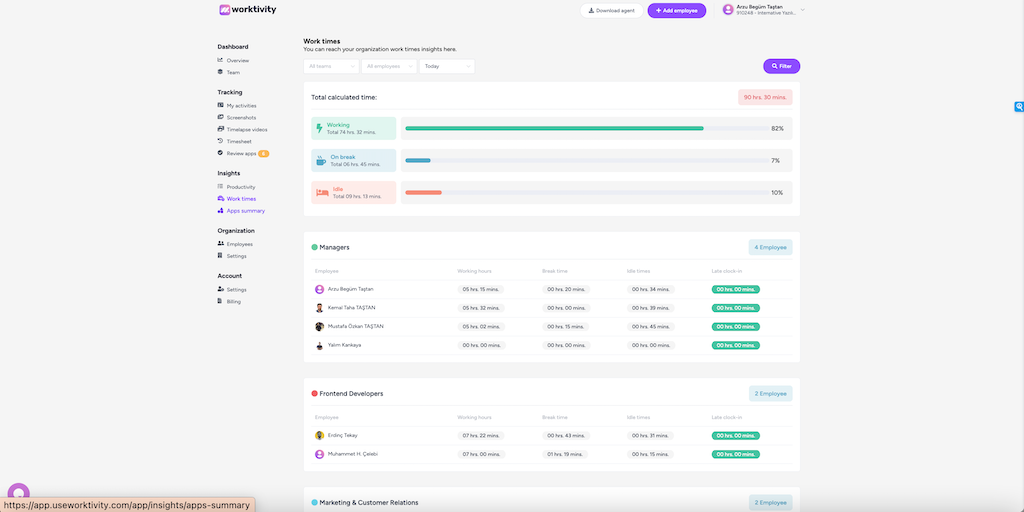The height and width of the screenshot is (512, 1024).
Task: Select the Arzu Begüm Taştan employee row
Action: (x=350, y=289)
